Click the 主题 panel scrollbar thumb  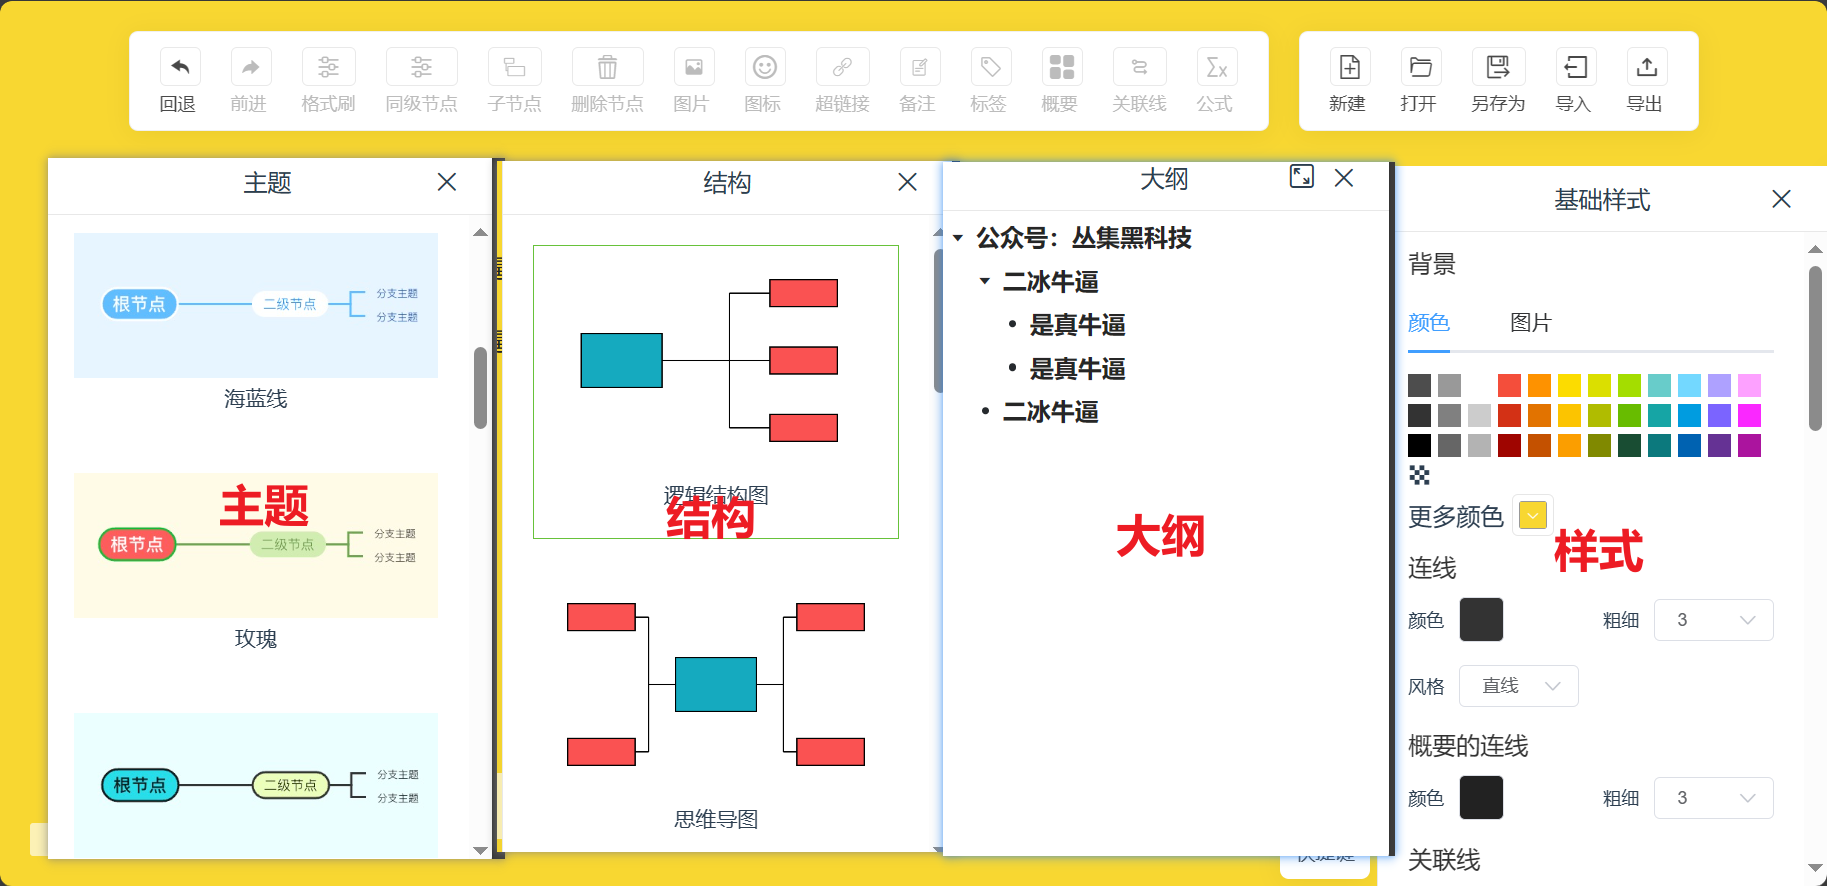pos(480,388)
